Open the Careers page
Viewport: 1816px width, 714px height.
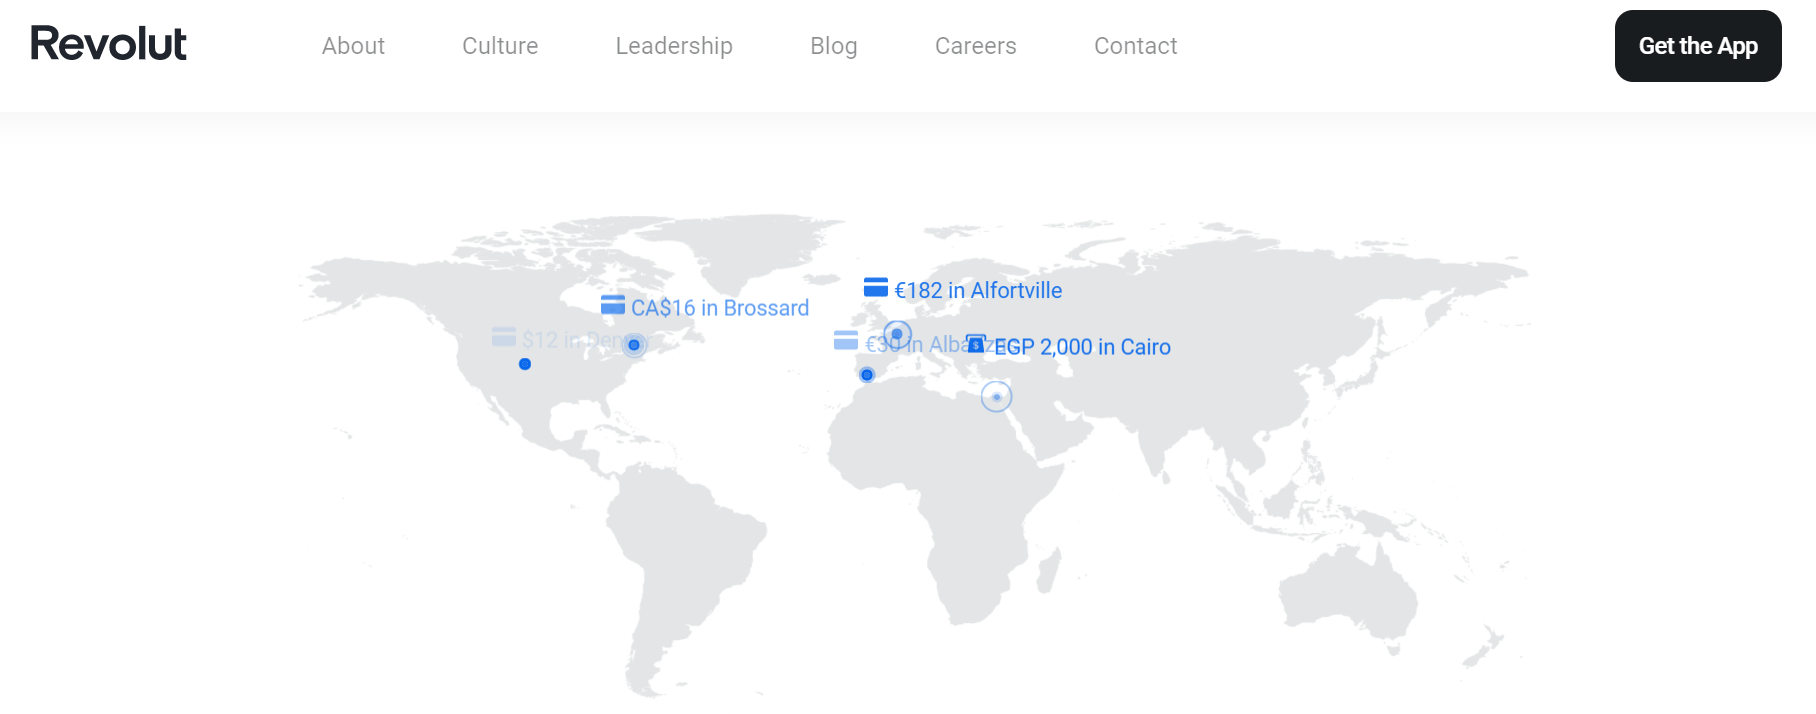click(x=976, y=46)
